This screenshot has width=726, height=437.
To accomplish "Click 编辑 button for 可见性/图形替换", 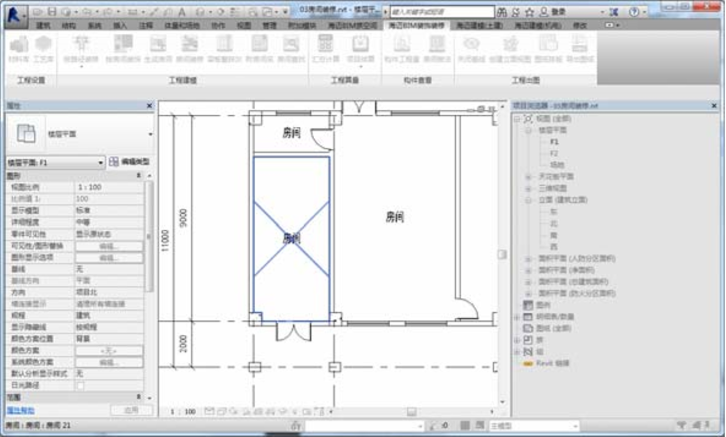I will coord(109,246).
